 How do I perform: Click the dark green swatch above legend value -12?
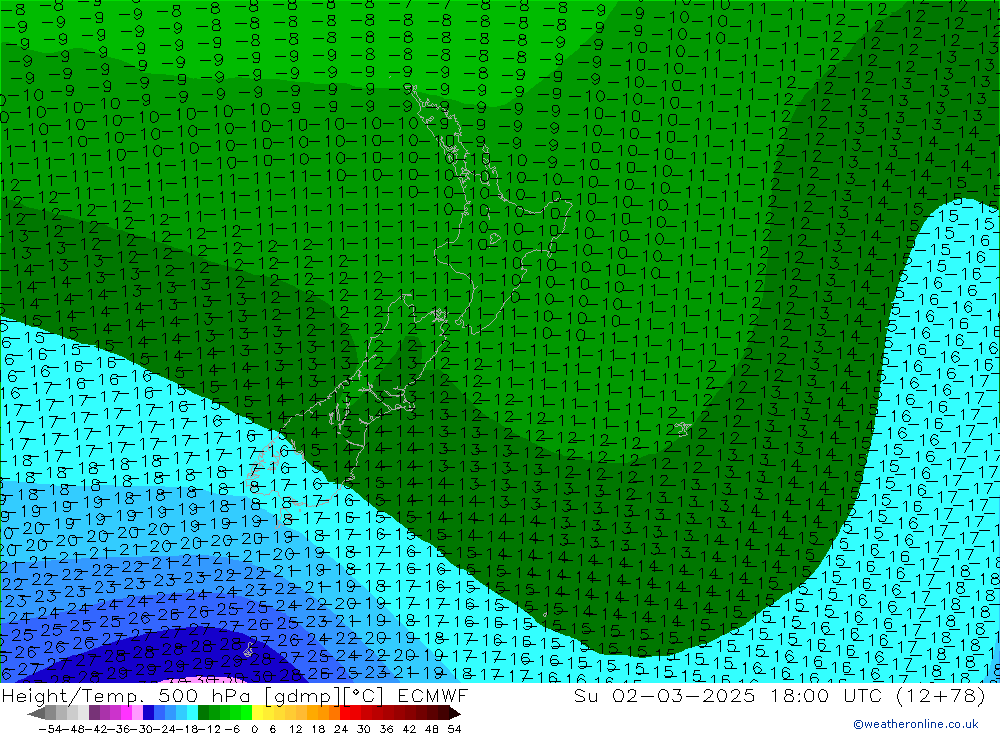(203, 713)
